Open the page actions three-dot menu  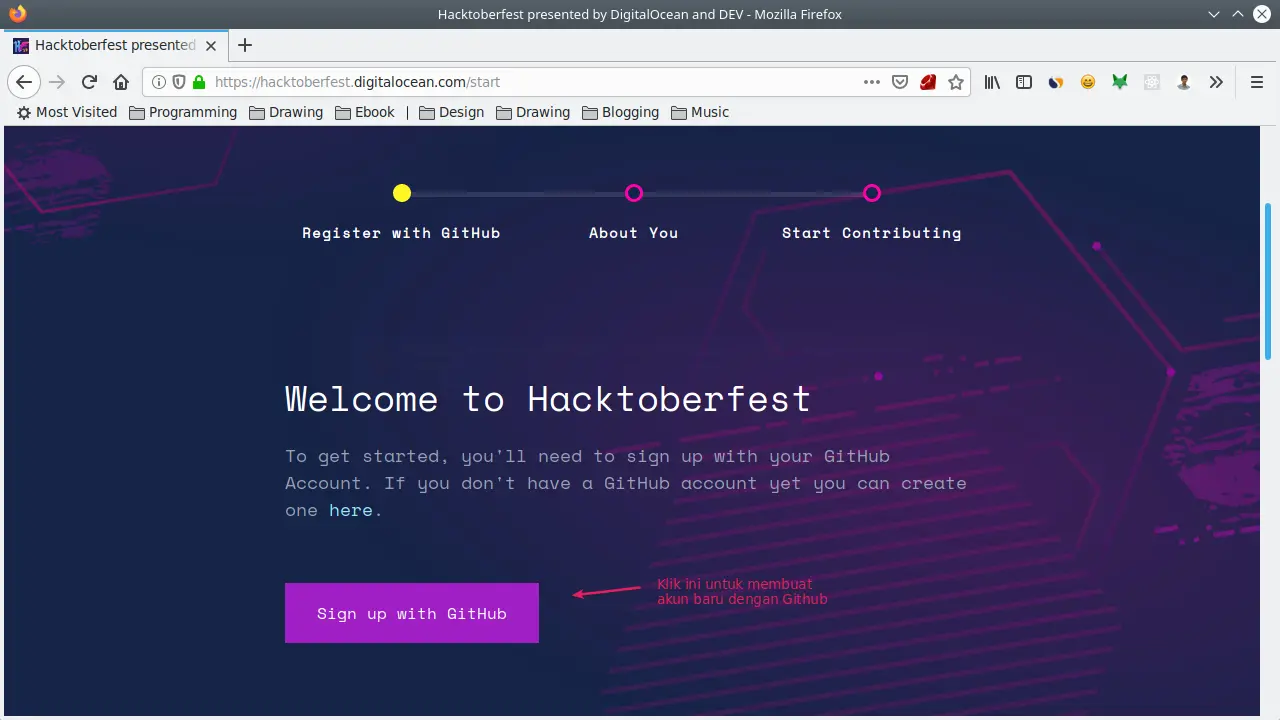click(872, 82)
